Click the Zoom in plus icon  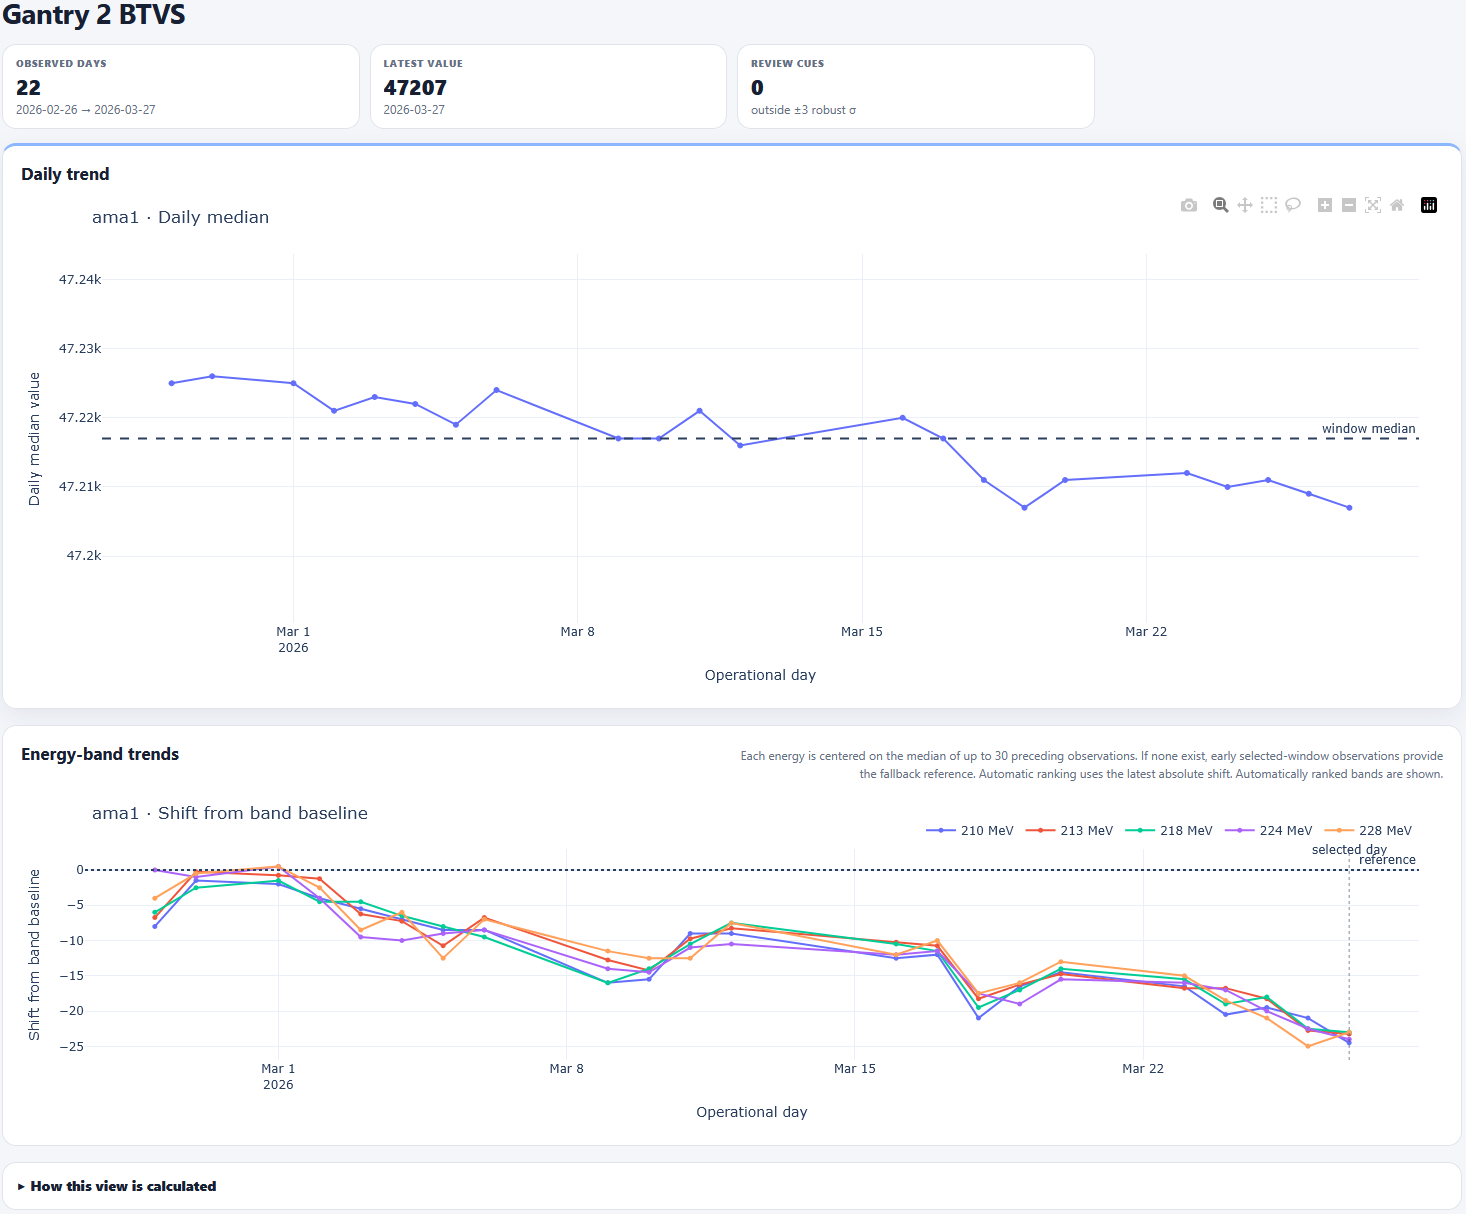1325,205
